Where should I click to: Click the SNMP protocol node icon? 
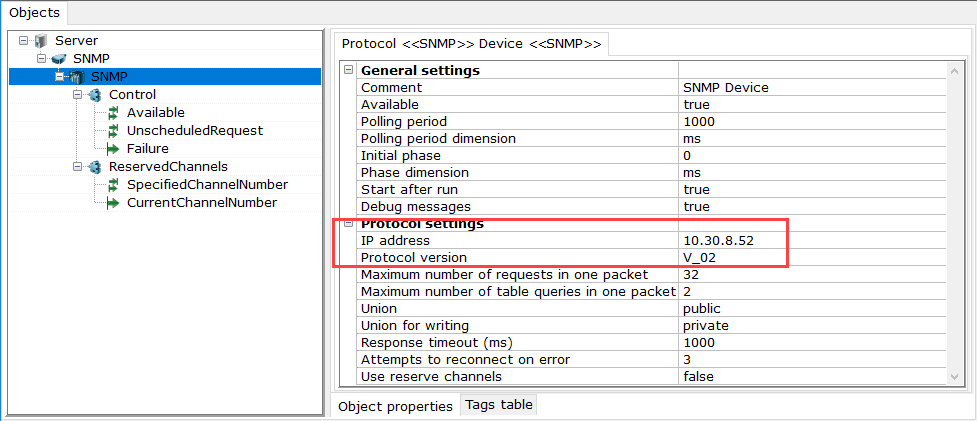coord(59,59)
